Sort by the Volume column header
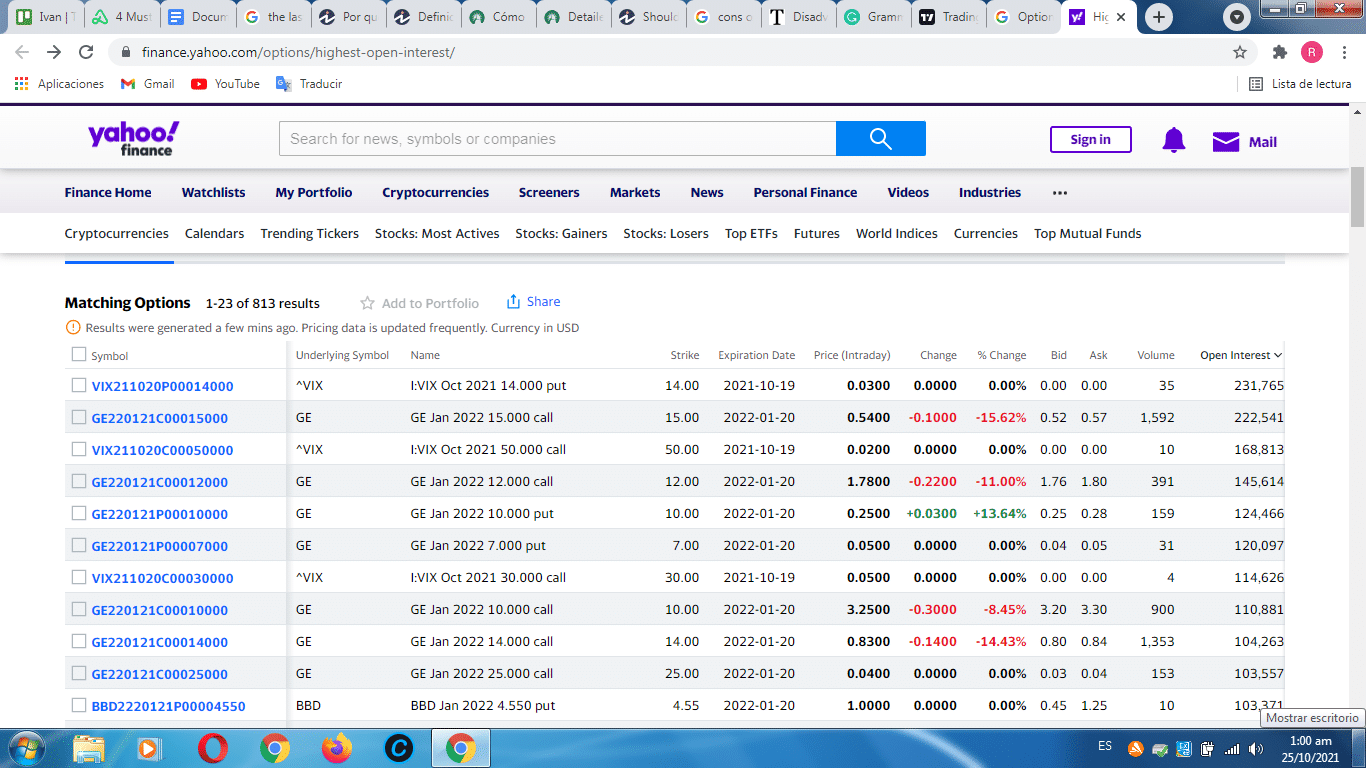The image size is (1366, 768). click(x=1156, y=355)
